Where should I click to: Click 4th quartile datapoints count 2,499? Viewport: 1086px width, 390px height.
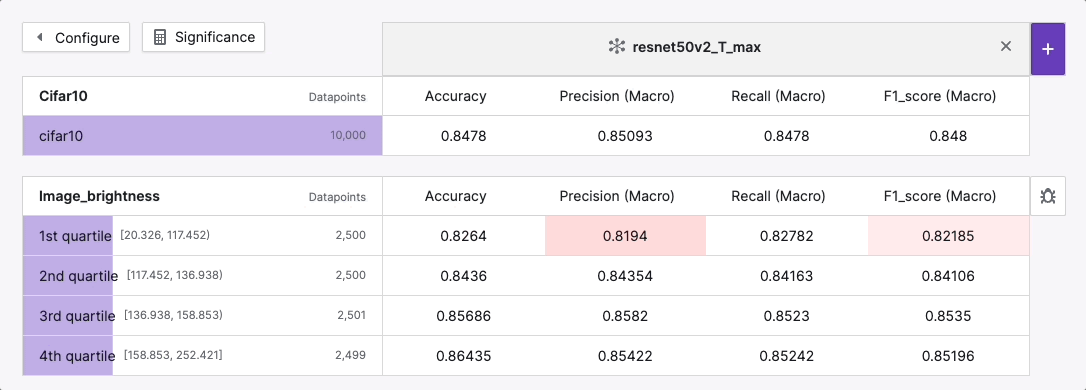coord(350,355)
